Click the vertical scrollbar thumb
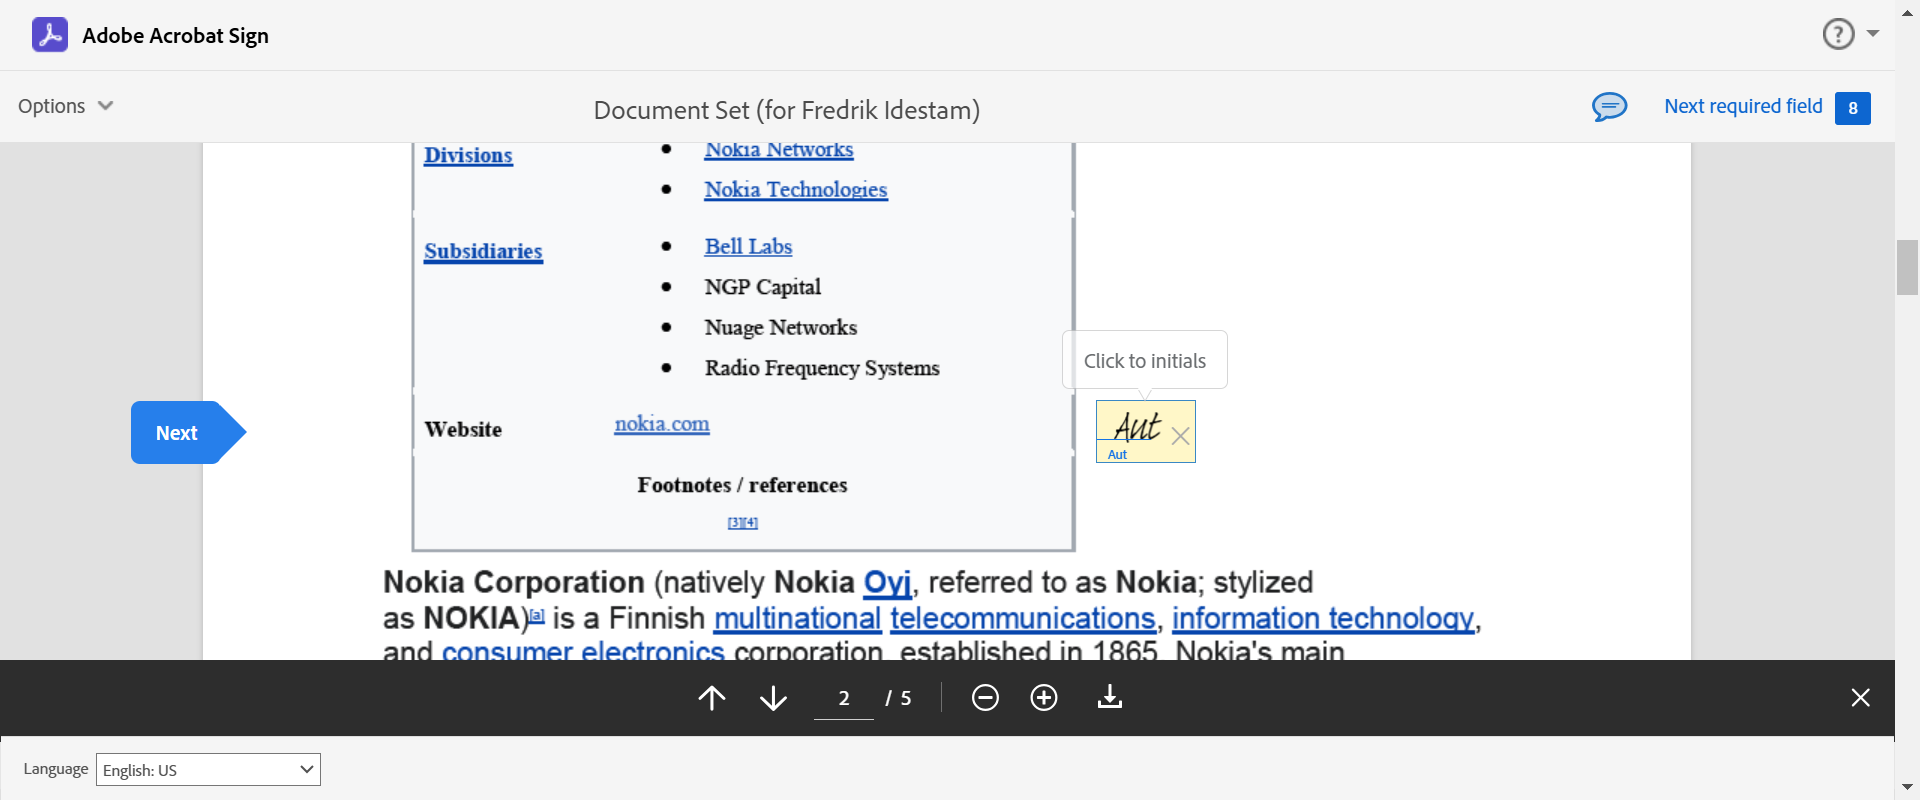Screen dimensions: 1920x800 [1907, 267]
